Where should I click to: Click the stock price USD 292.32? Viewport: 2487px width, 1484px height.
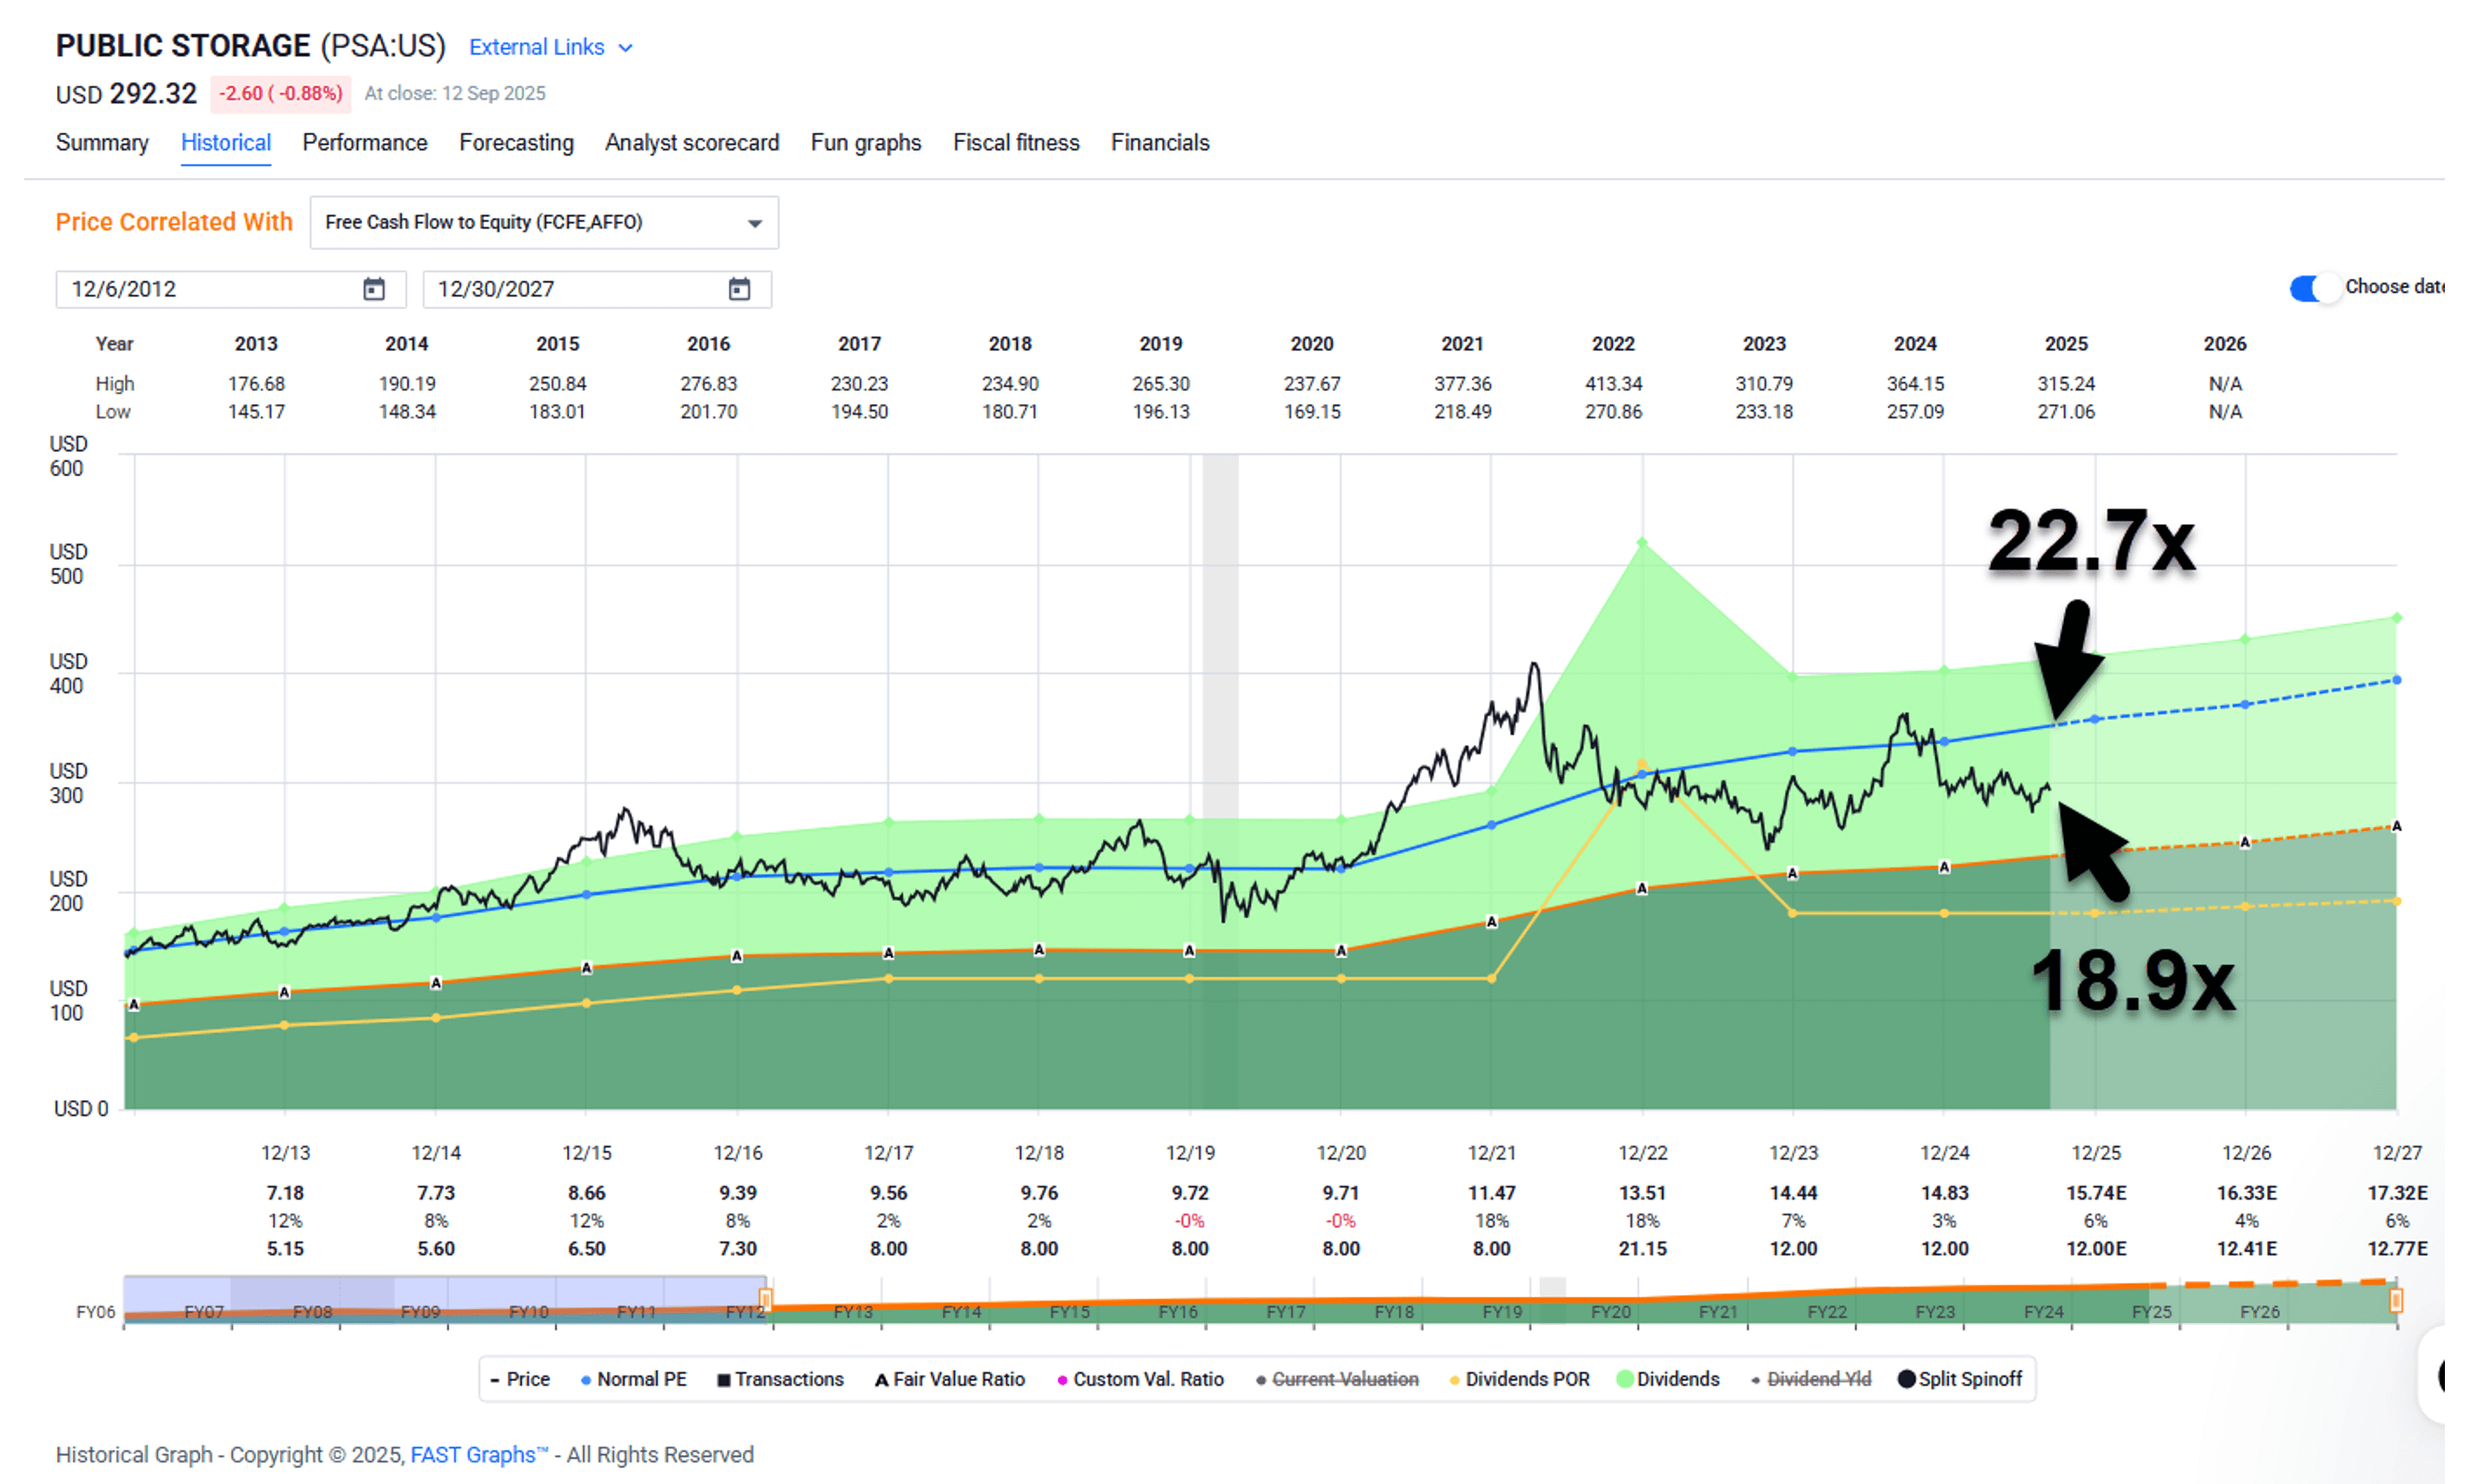(126, 94)
